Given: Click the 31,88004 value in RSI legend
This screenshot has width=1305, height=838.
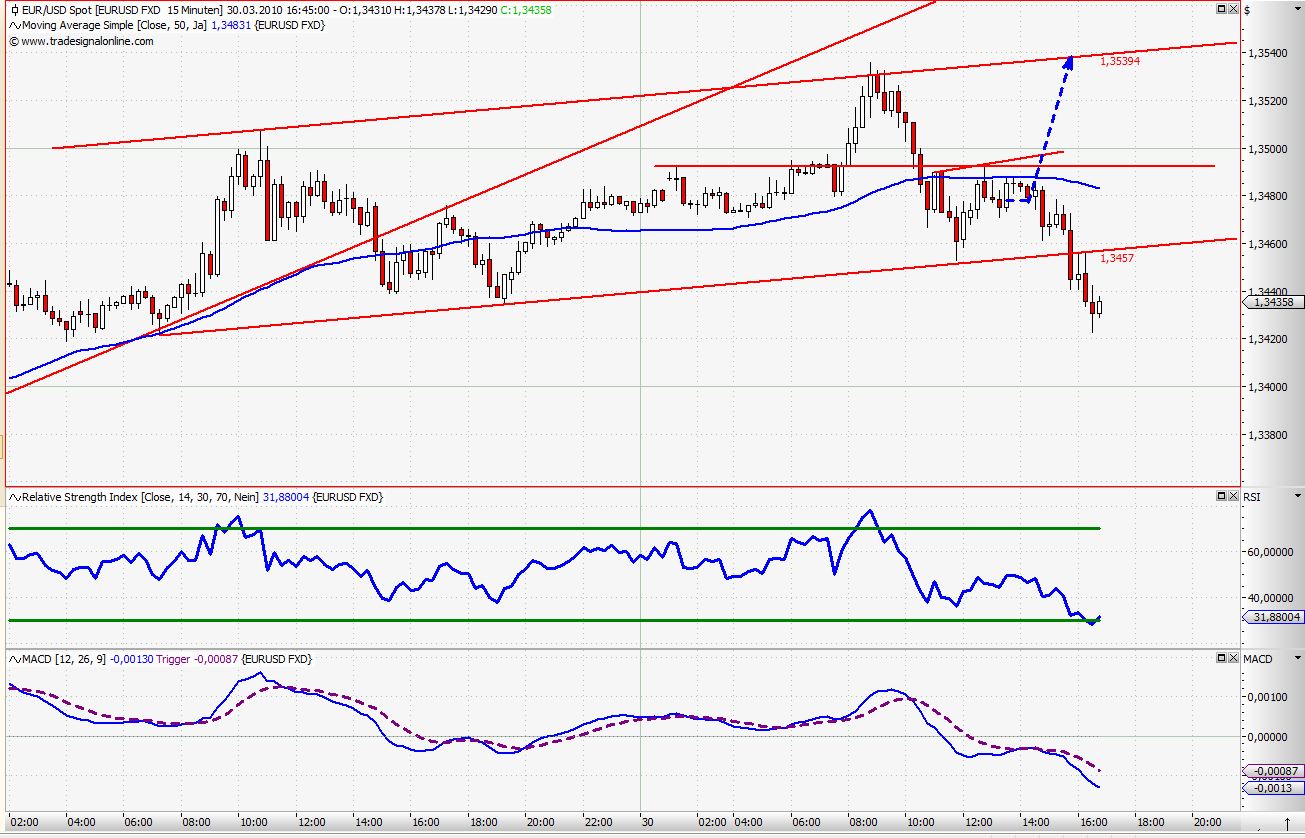Looking at the screenshot, I should coord(286,497).
